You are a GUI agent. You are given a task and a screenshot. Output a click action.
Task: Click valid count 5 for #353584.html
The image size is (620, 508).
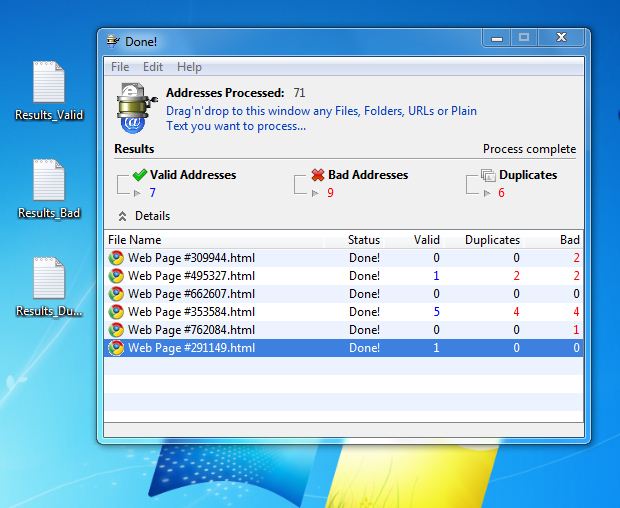(436, 312)
